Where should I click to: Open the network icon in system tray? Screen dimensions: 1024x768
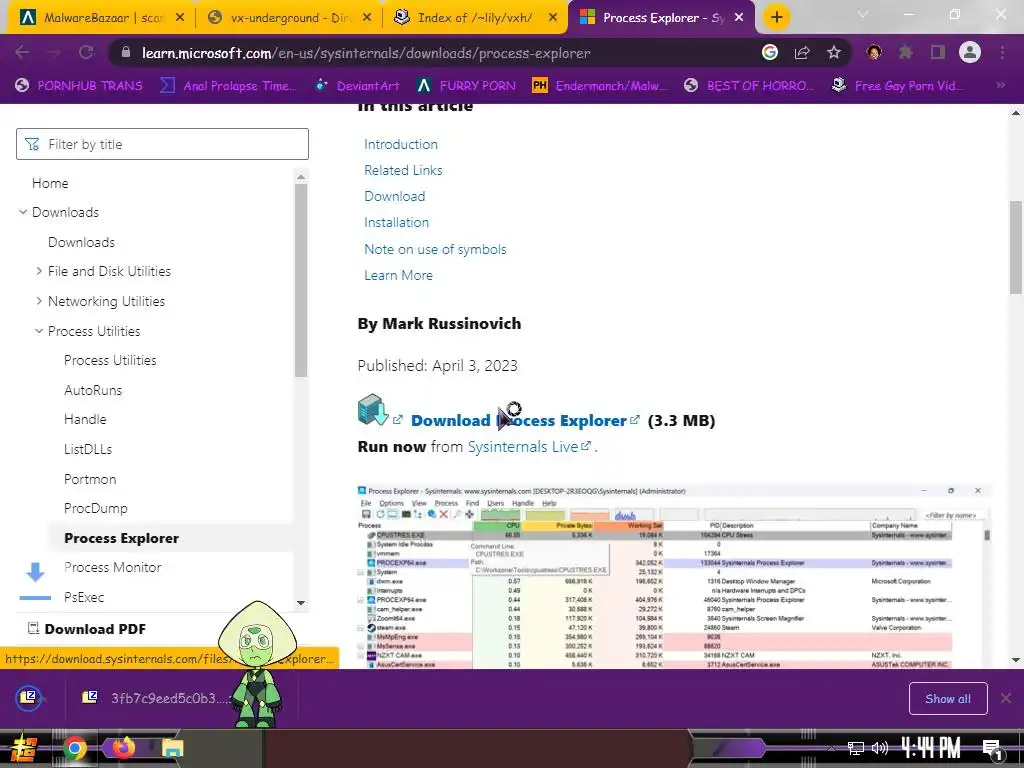pos(856,749)
